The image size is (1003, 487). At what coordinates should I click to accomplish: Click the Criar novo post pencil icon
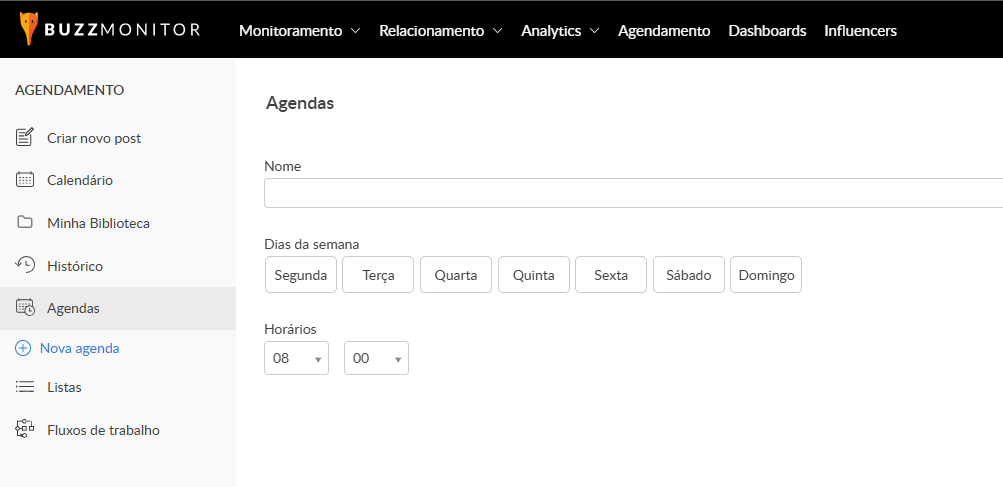click(x=25, y=138)
